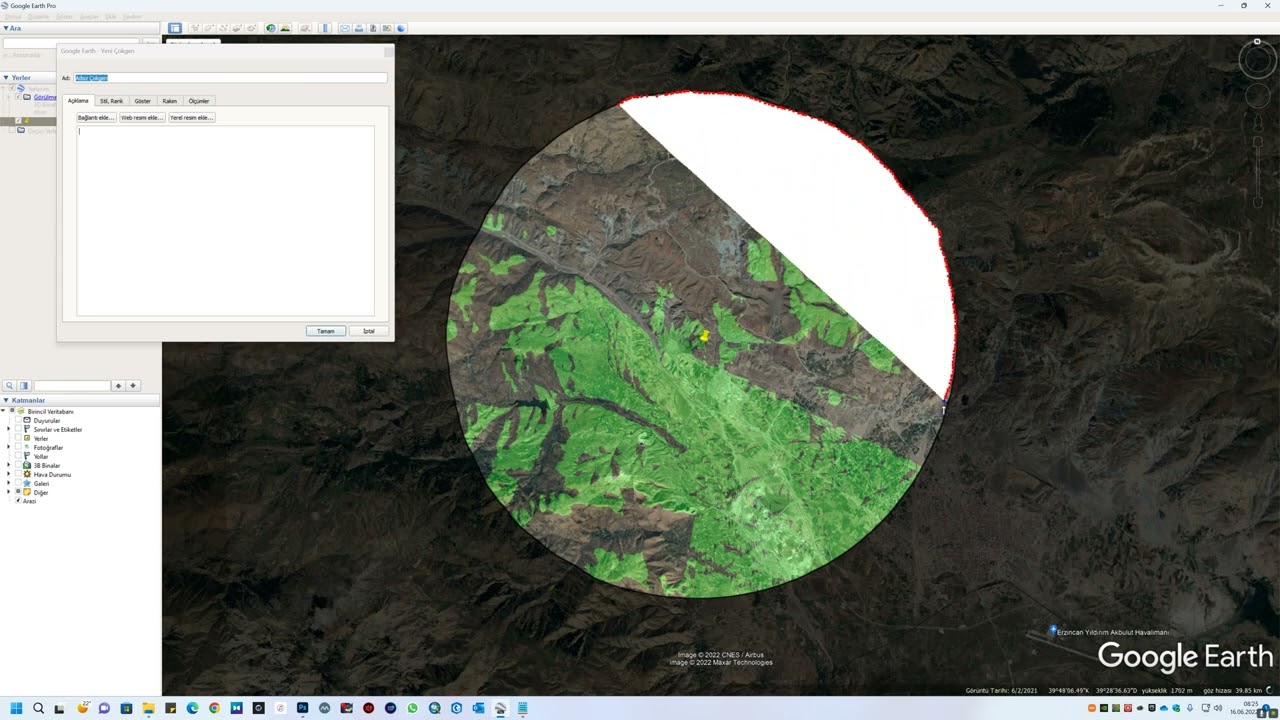Viewport: 1280px width, 720px height.
Task: Toggle the Yerler layer checkbox
Action: [18, 438]
